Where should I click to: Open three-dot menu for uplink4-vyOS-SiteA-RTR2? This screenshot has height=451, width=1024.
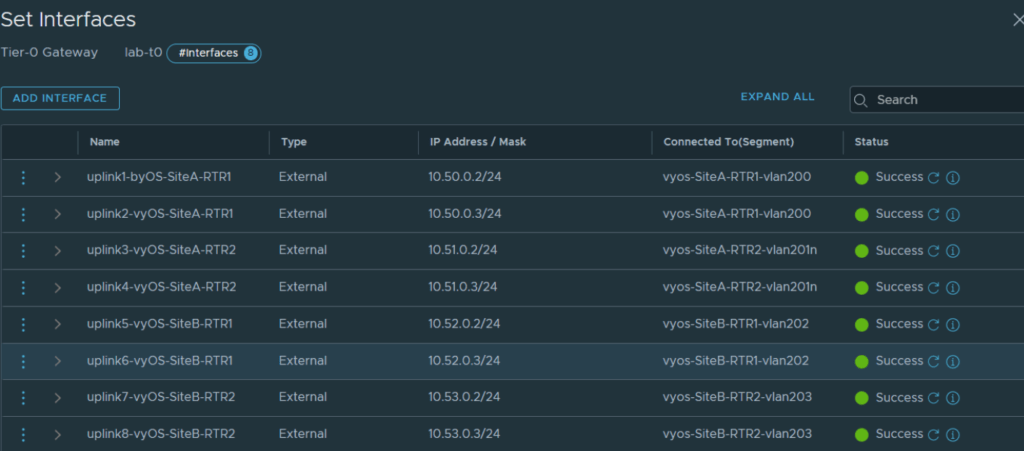click(24, 287)
